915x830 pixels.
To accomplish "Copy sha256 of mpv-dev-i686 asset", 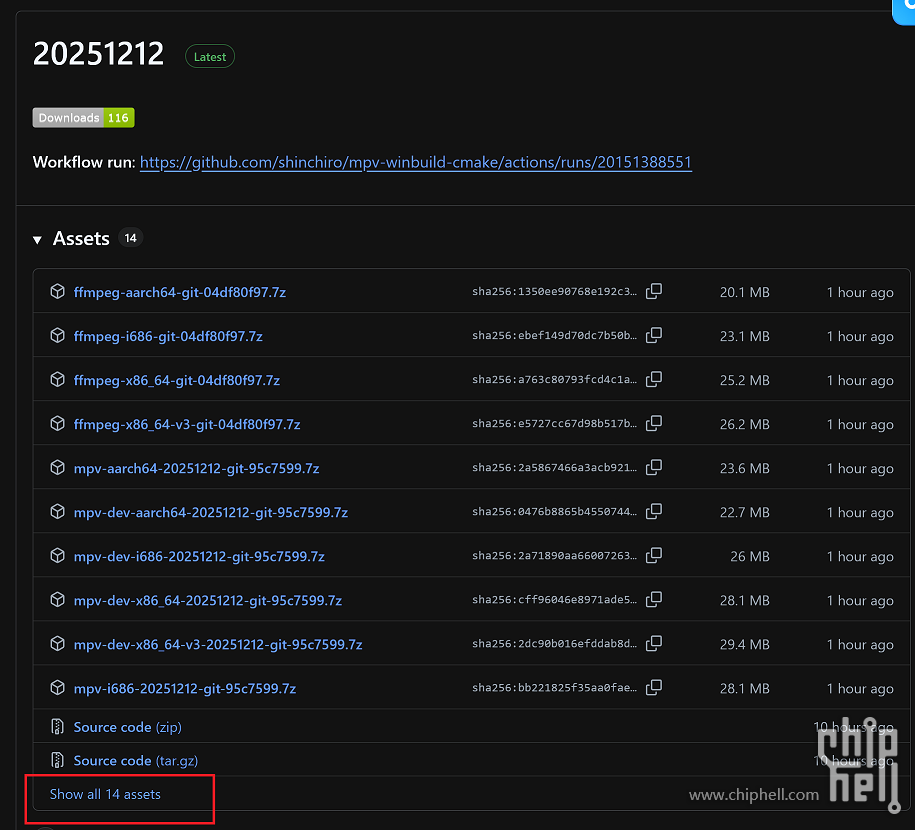I will tap(654, 556).
